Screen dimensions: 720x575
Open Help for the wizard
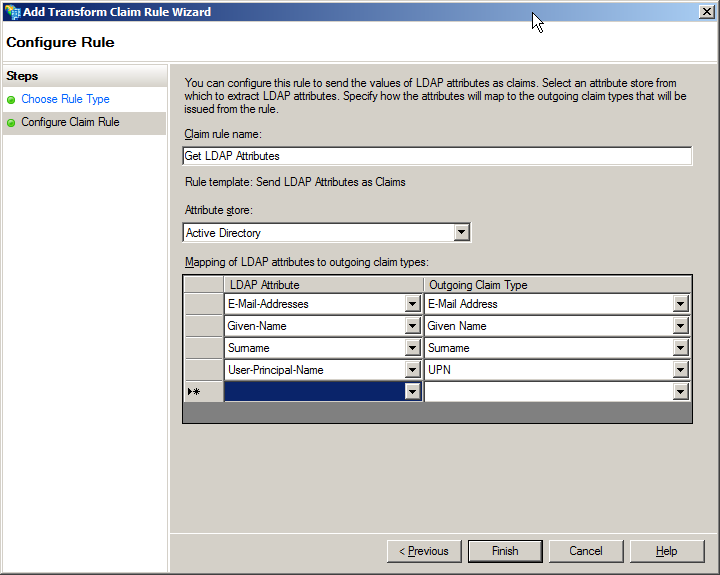click(x=667, y=551)
